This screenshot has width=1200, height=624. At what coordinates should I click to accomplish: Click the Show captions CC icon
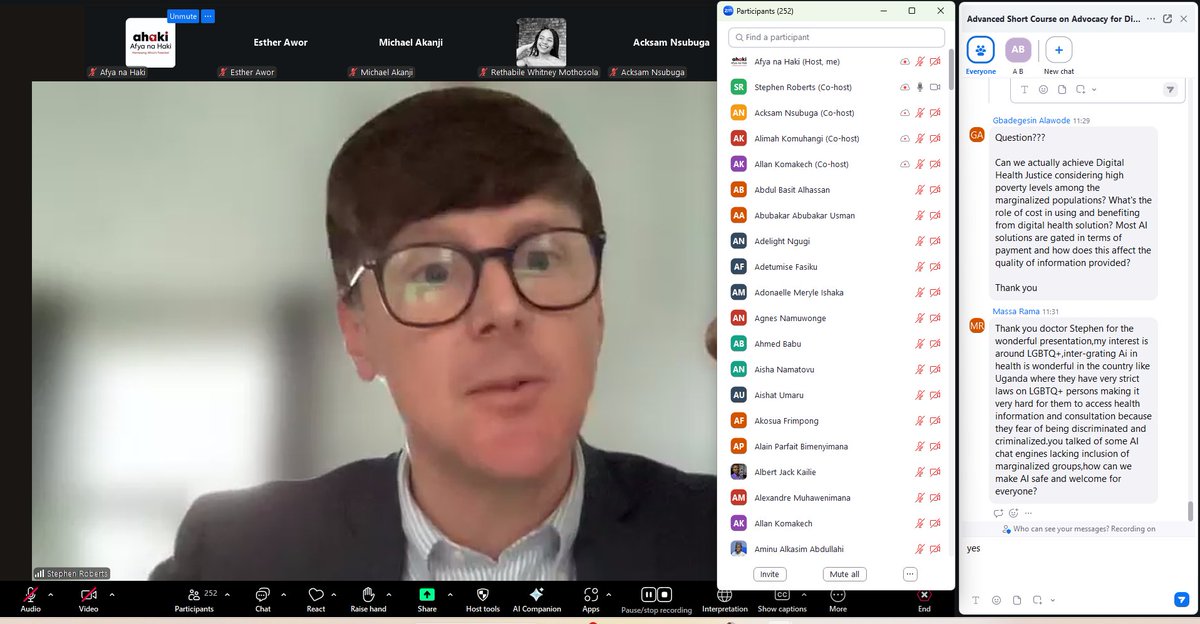coord(782,594)
